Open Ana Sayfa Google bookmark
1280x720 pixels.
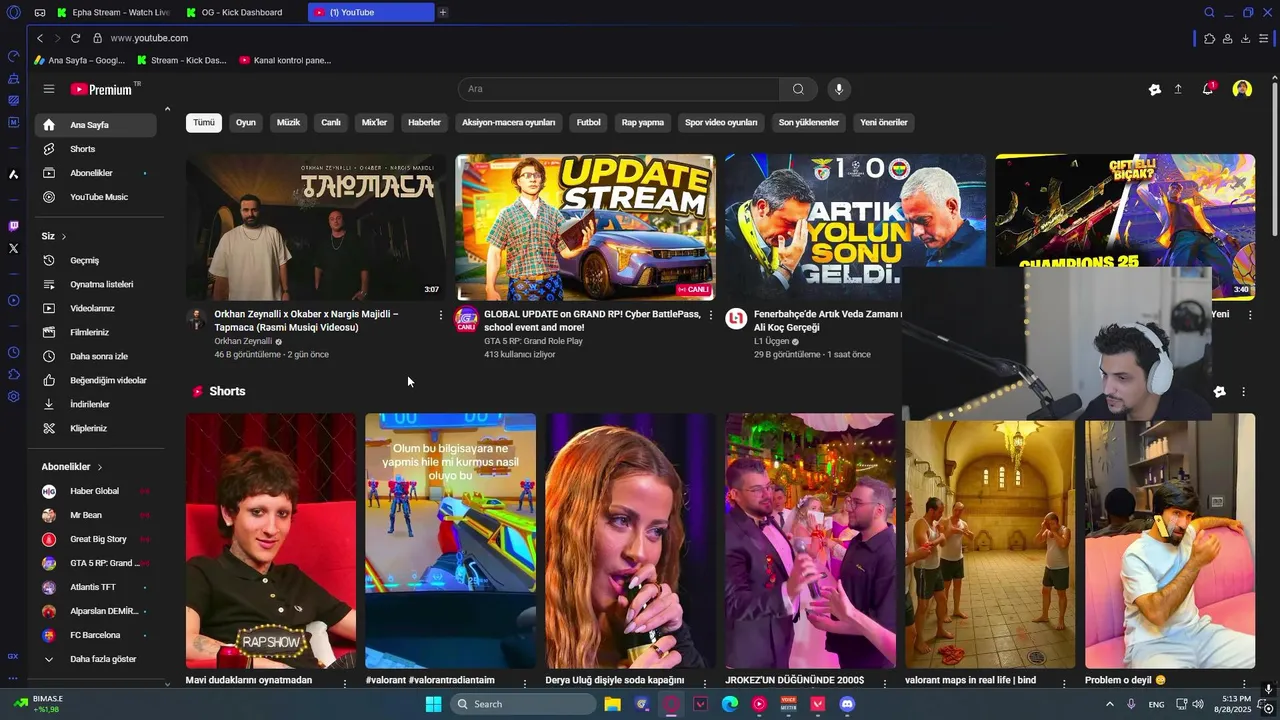(79, 60)
